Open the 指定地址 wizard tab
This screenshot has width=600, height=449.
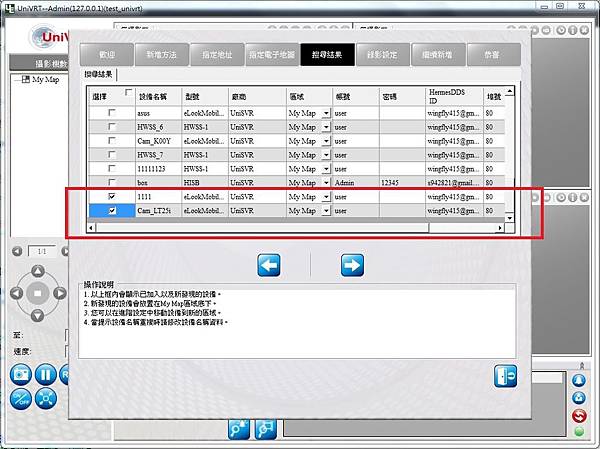(217, 55)
